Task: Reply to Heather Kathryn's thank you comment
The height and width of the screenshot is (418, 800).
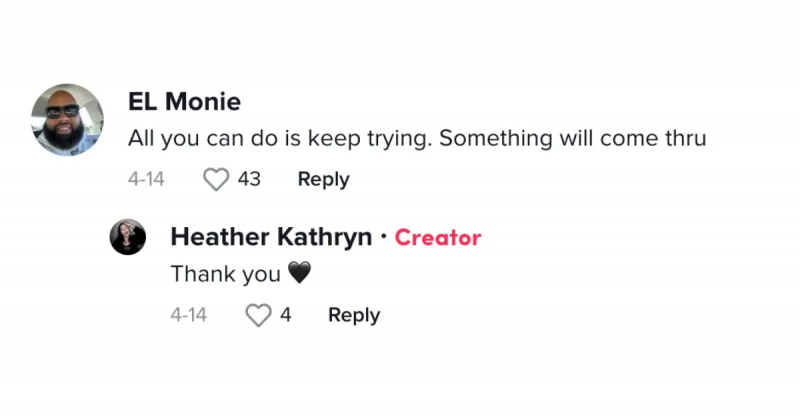Action: (x=354, y=315)
